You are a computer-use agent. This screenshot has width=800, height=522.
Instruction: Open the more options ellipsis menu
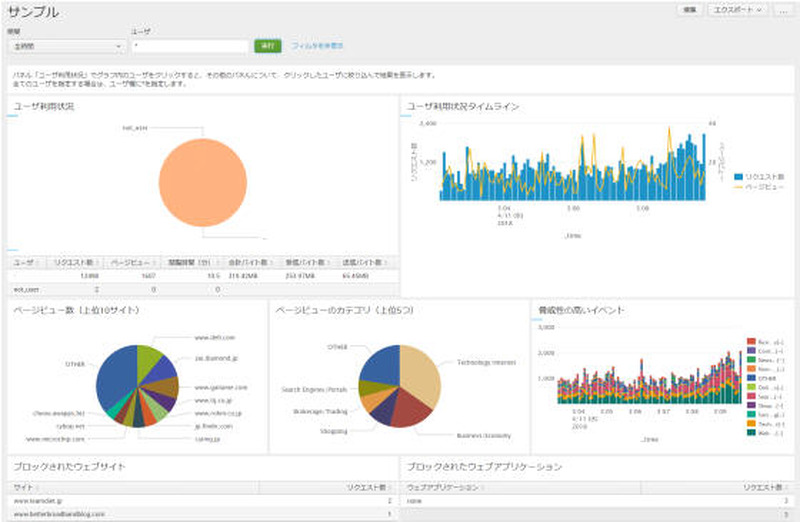785,9
